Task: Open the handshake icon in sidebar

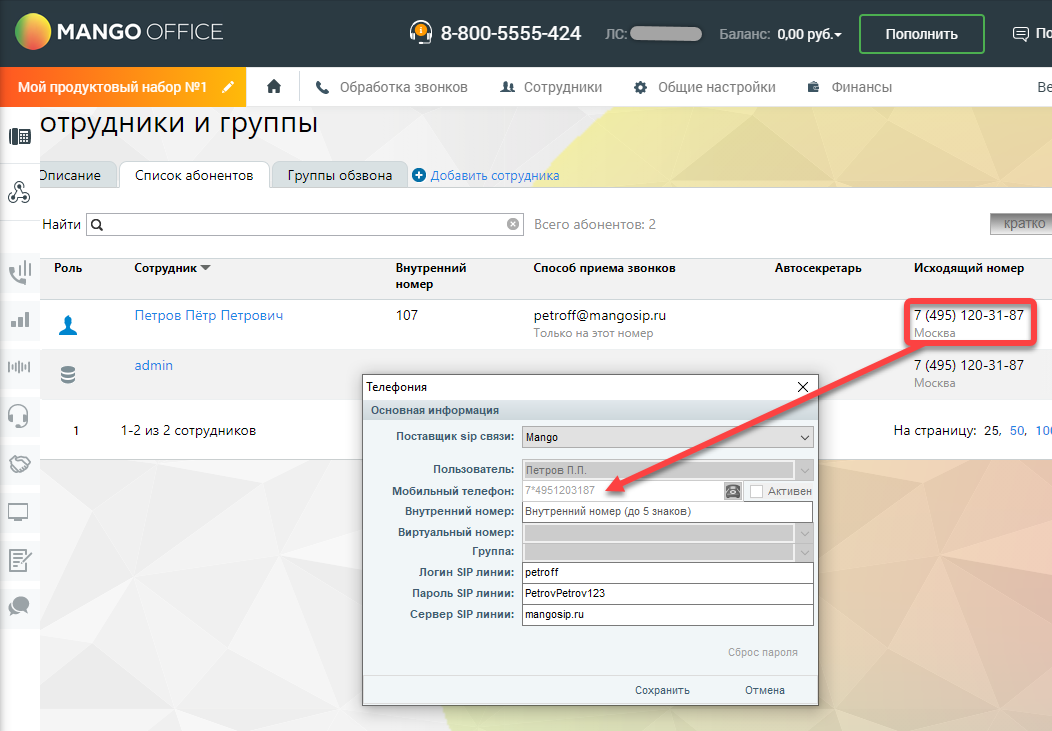Action: pyautogui.click(x=18, y=464)
